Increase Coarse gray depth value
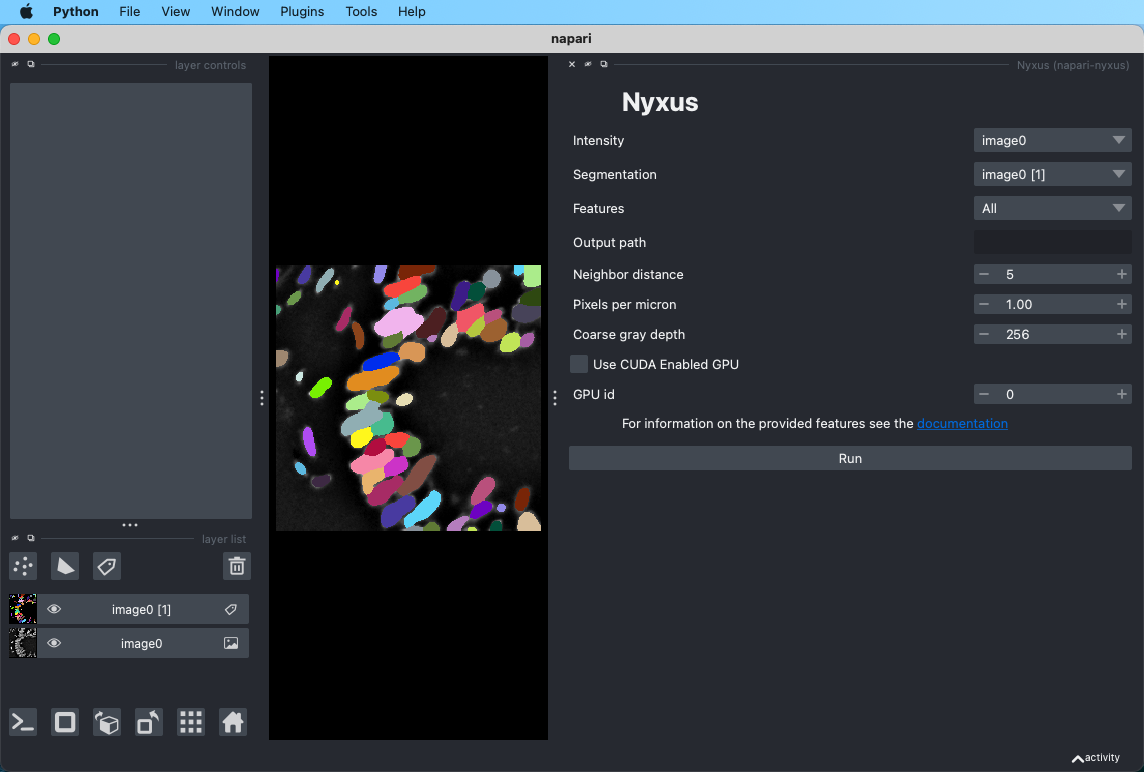The width and height of the screenshot is (1144, 772). pyautogui.click(x=1121, y=334)
